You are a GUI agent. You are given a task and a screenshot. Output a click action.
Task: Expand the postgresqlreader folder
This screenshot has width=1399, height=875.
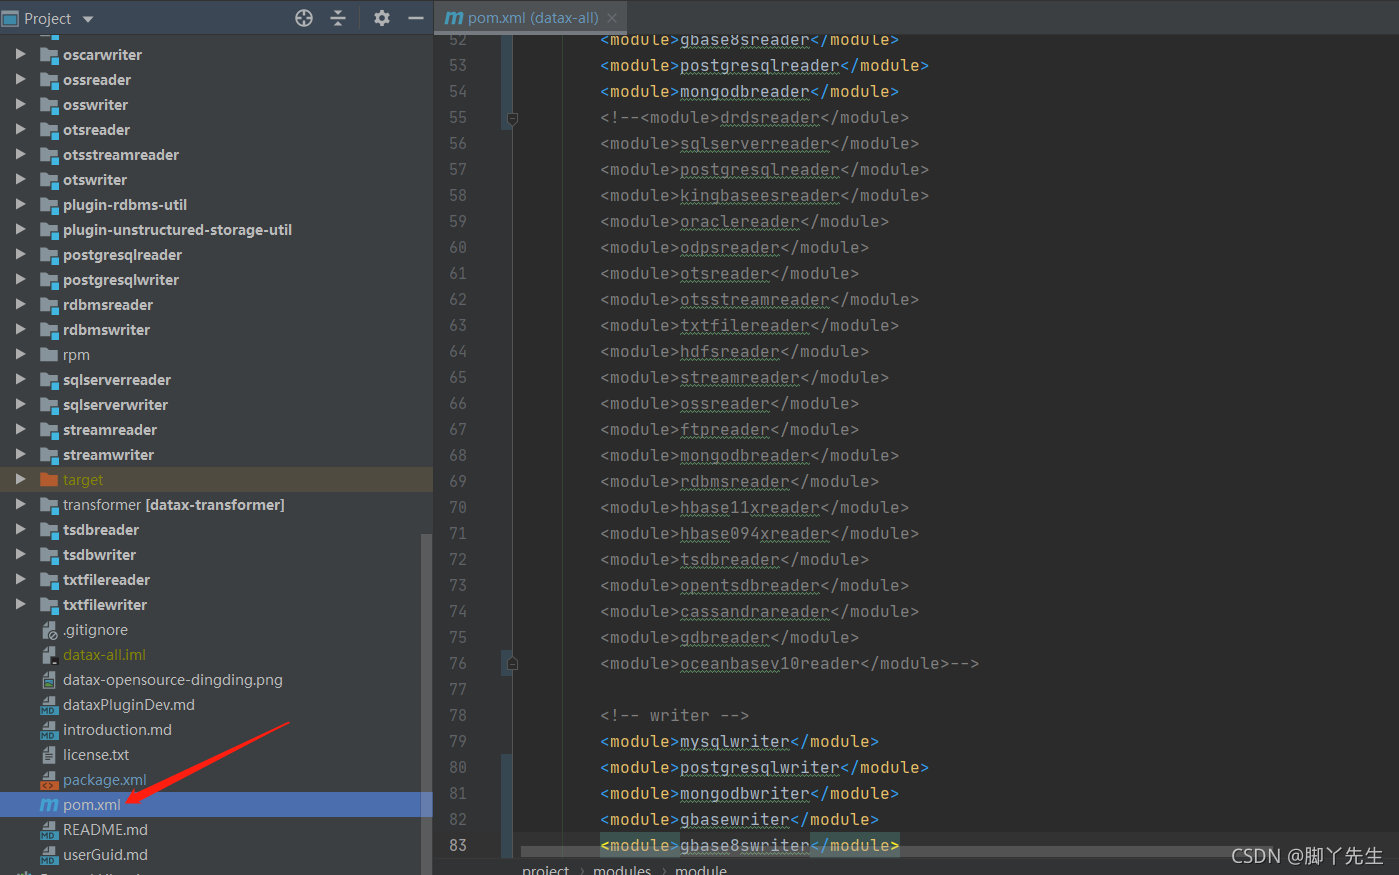point(20,254)
